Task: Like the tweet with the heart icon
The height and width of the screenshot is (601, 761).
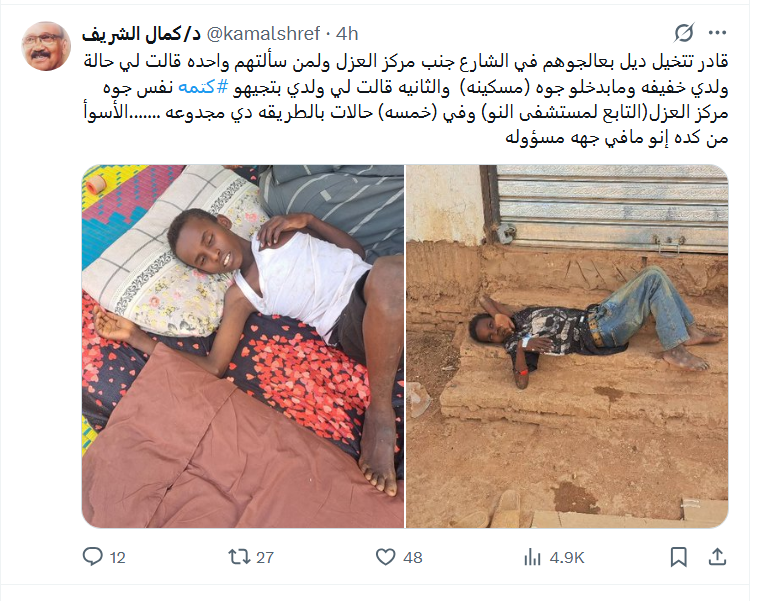Action: (x=386, y=557)
